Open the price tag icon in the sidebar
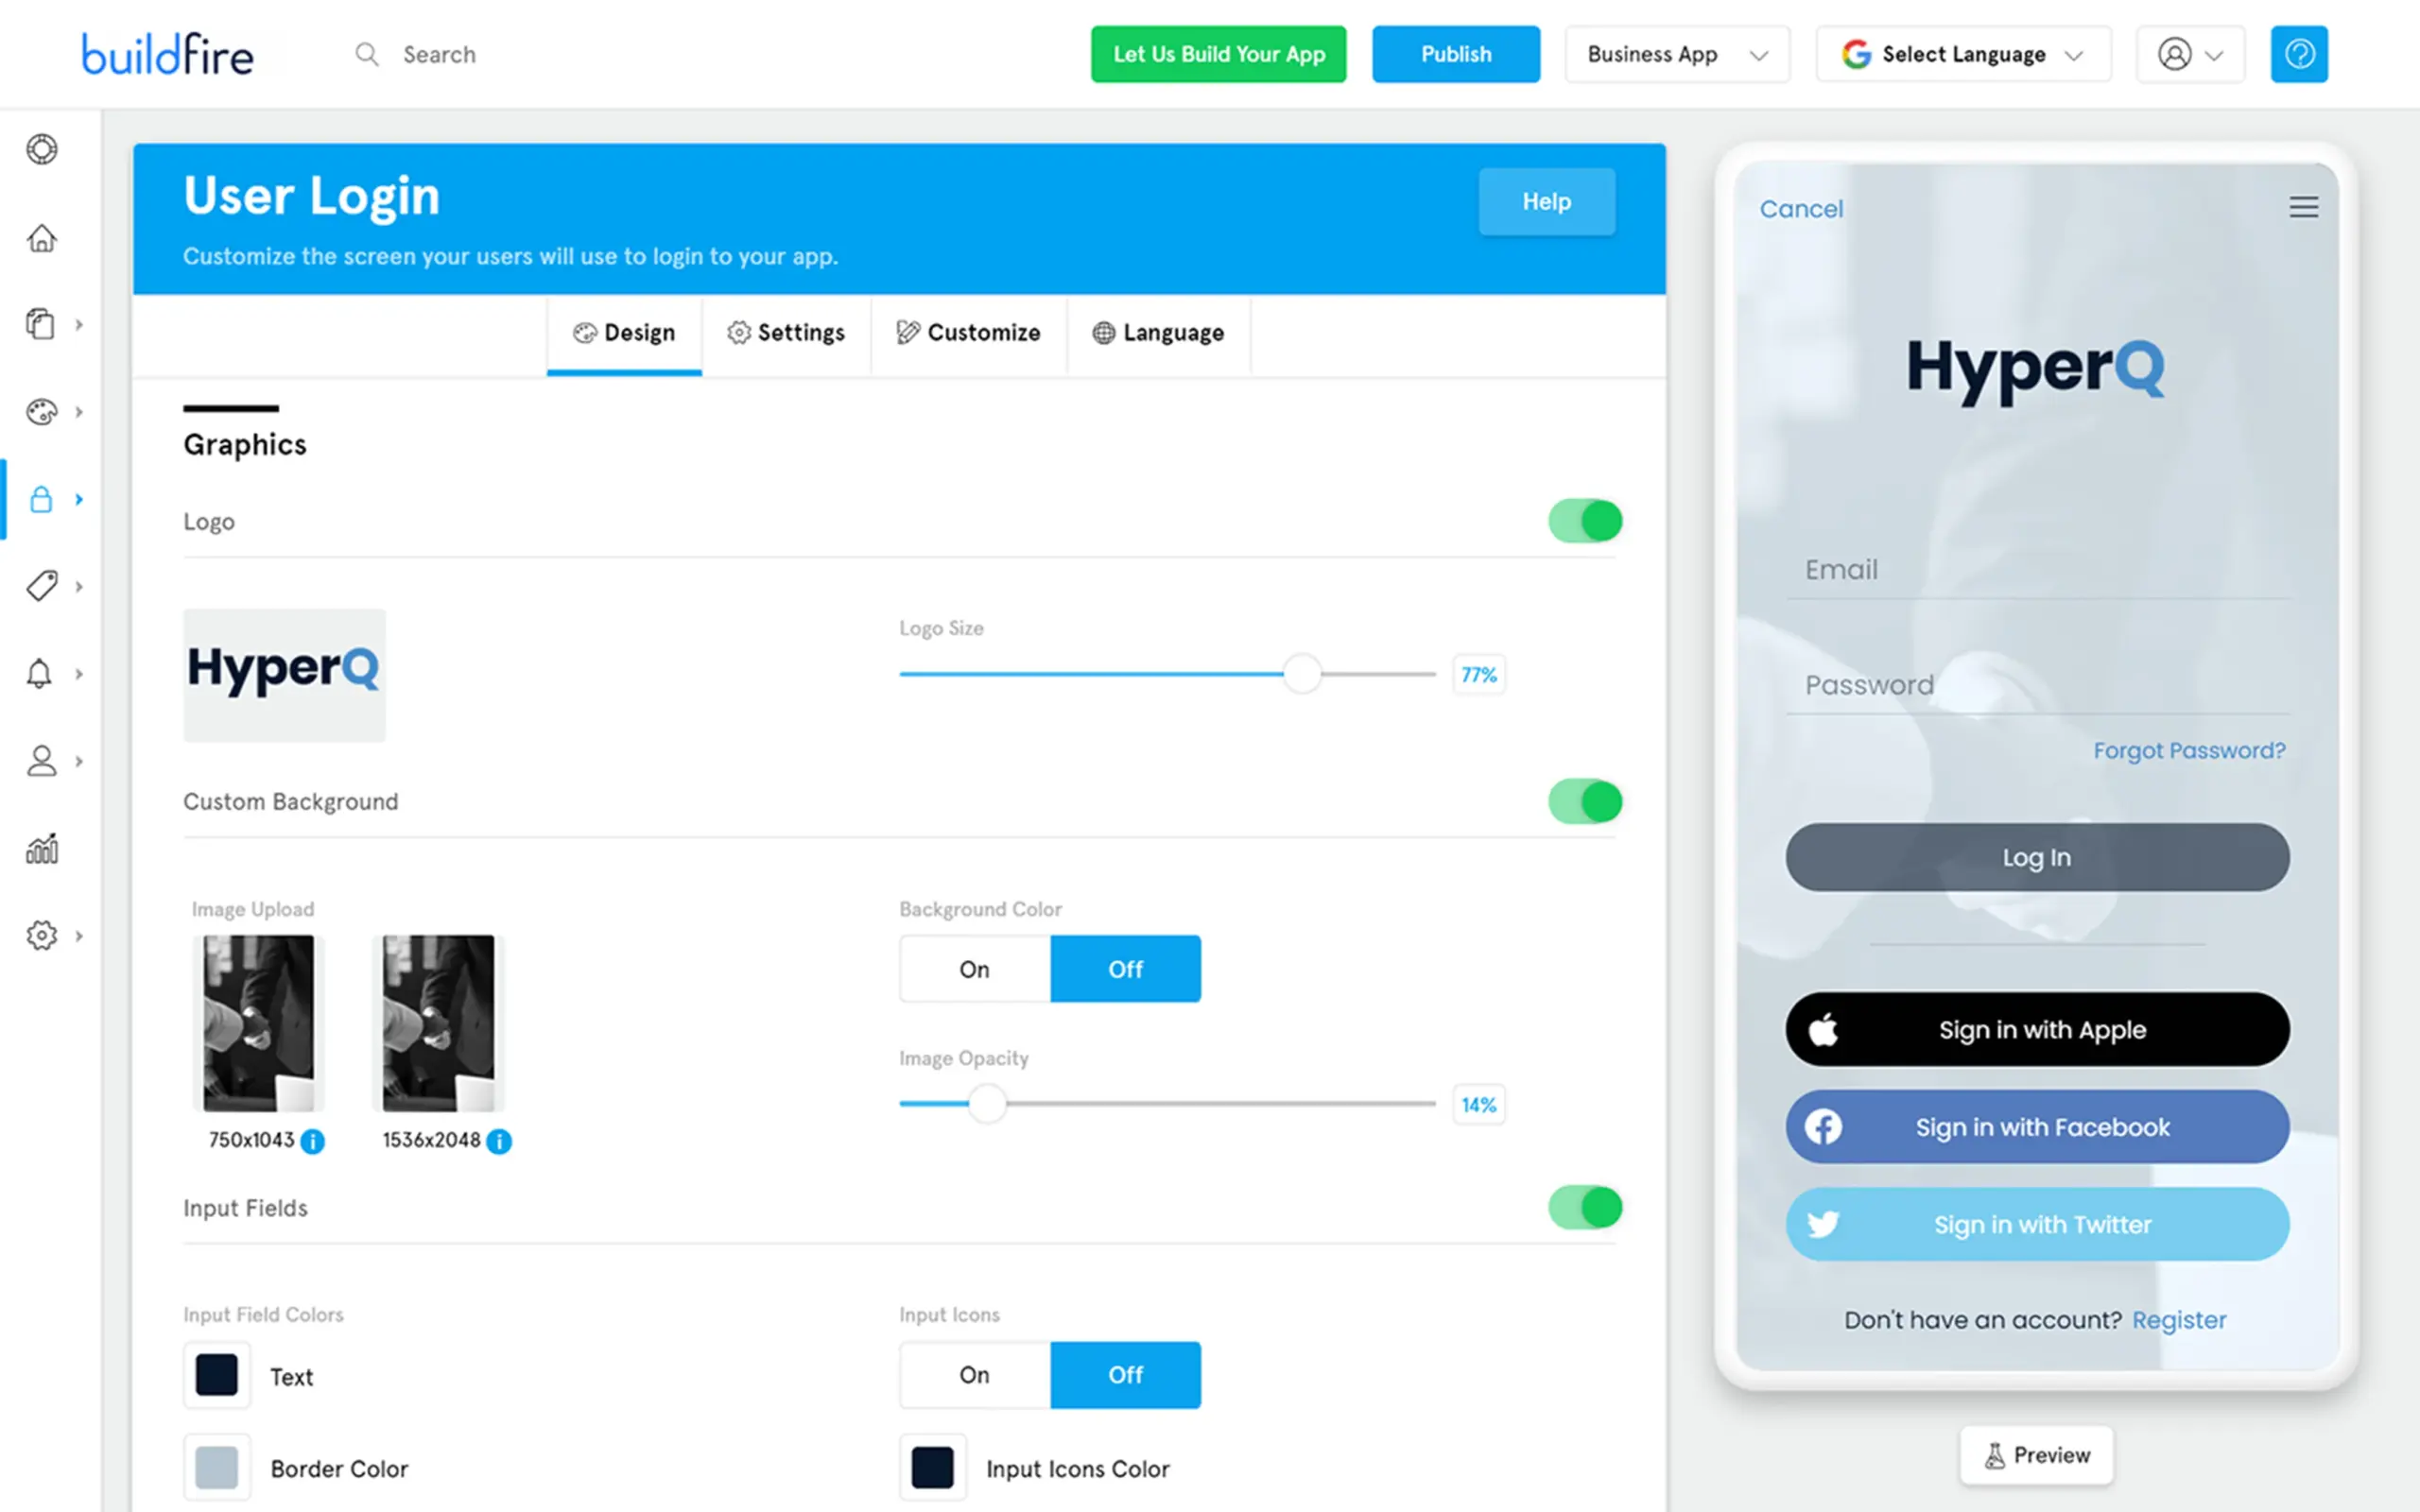The width and height of the screenshot is (2420, 1512). (41, 586)
